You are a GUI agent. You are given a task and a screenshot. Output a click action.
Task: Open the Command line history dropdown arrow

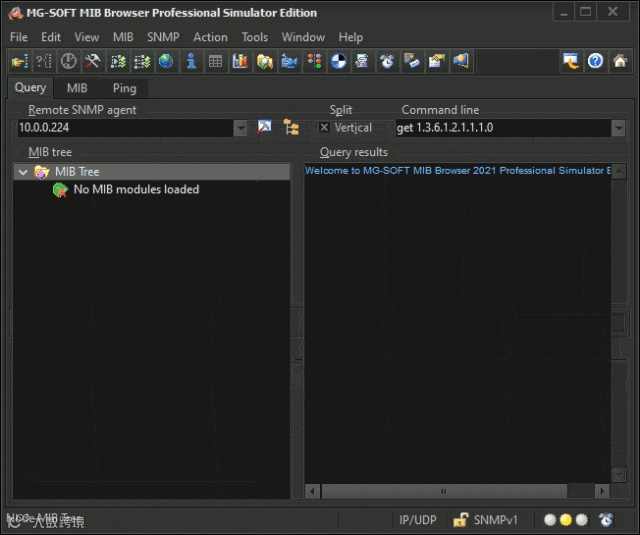coord(618,128)
